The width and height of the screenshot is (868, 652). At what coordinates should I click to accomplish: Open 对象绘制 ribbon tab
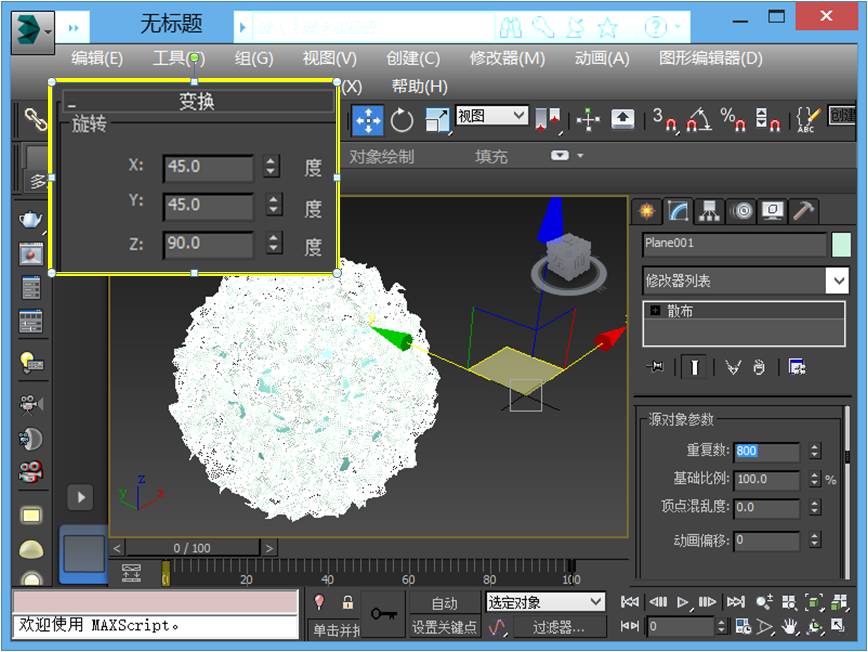point(381,157)
